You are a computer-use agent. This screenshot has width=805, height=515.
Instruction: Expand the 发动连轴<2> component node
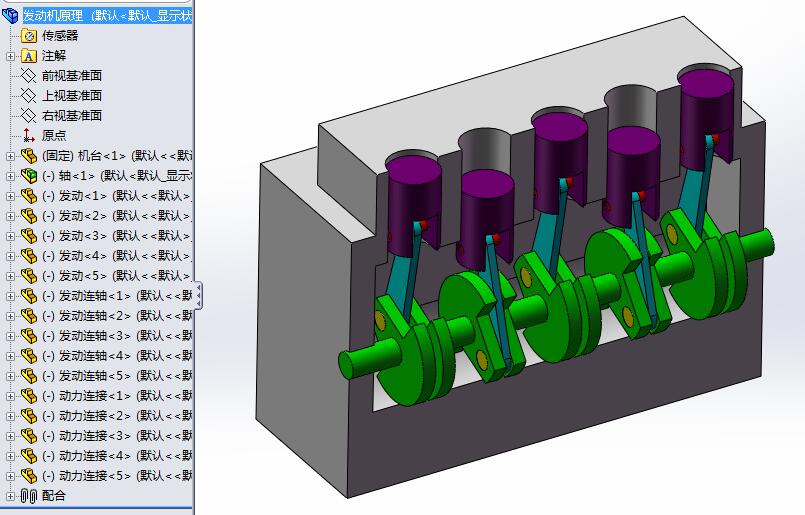pyautogui.click(x=10, y=317)
